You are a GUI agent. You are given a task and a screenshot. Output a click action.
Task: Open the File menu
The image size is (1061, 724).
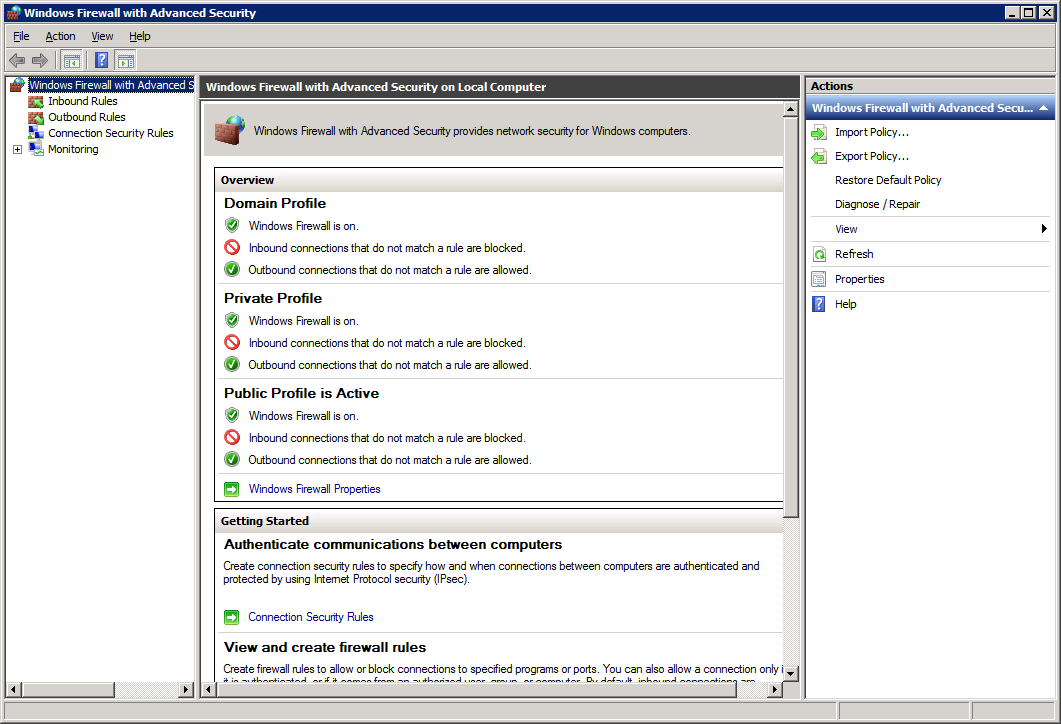coord(21,37)
